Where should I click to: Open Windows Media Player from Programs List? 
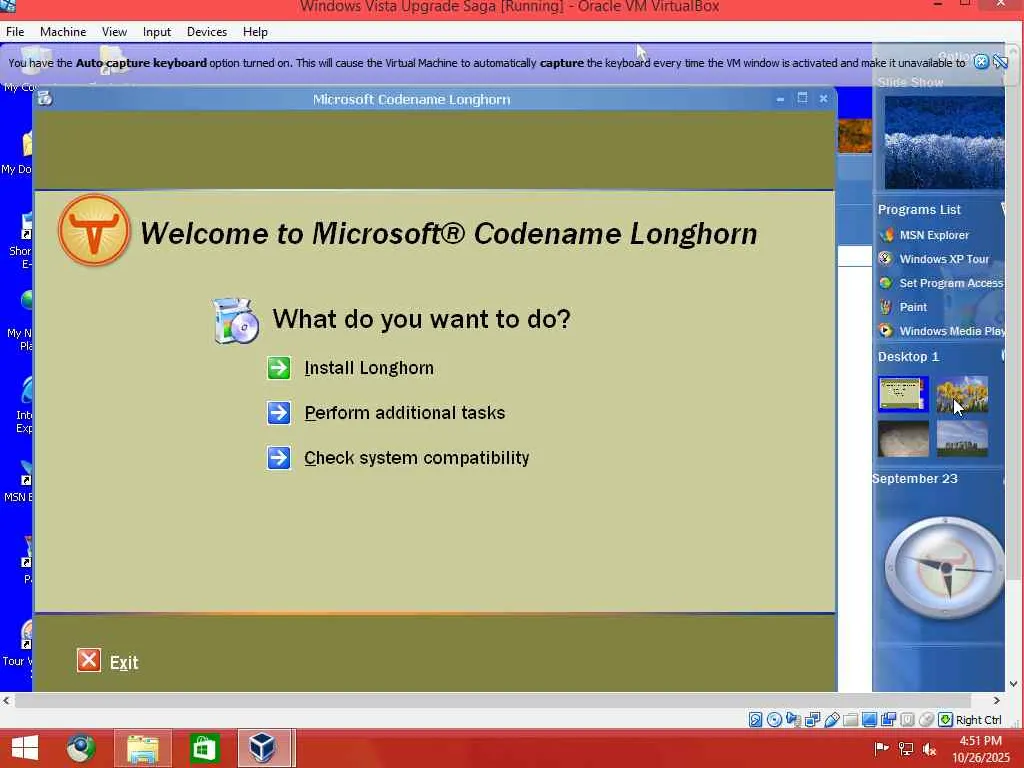(952, 330)
